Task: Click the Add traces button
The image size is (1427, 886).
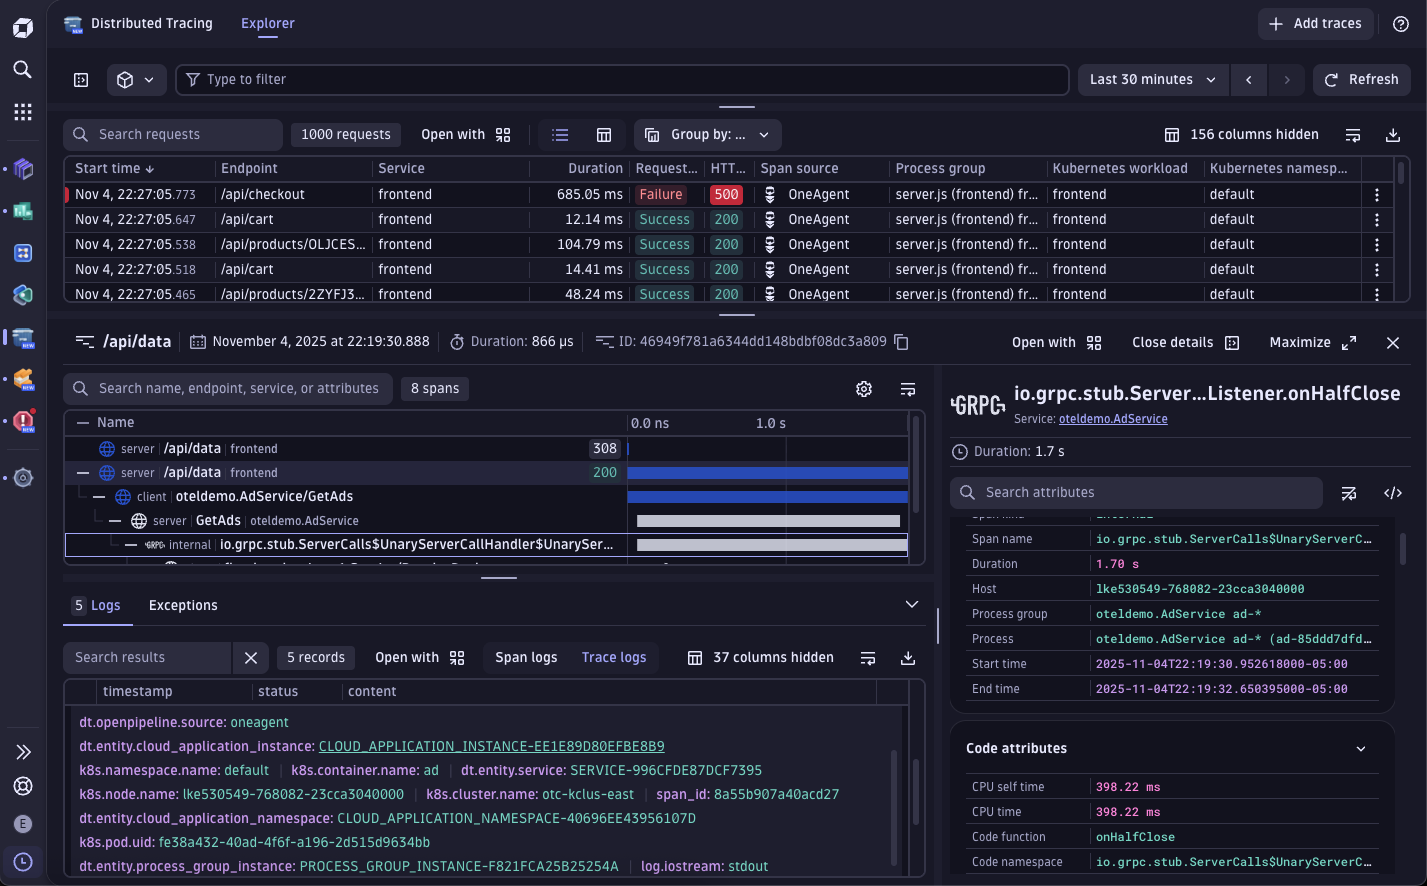Action: [1314, 24]
